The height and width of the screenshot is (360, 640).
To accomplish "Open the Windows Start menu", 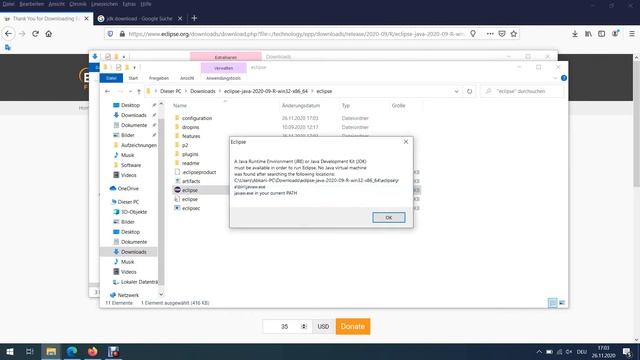I will pyautogui.click(x=10, y=351).
